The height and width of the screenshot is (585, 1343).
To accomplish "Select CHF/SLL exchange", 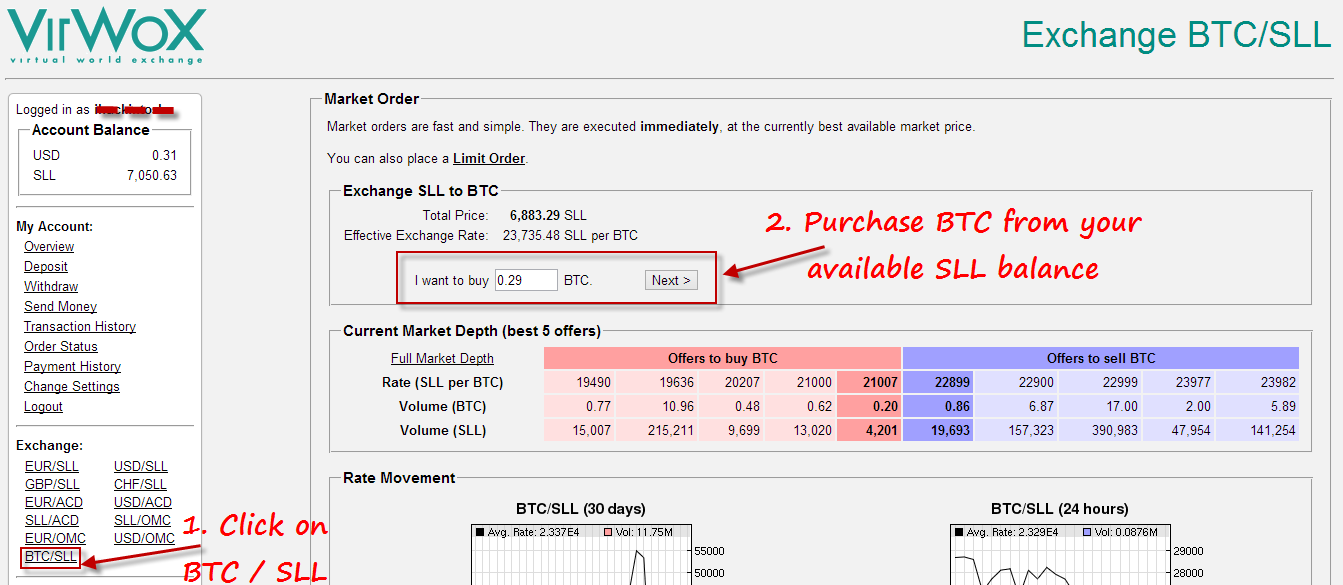I will (141, 485).
